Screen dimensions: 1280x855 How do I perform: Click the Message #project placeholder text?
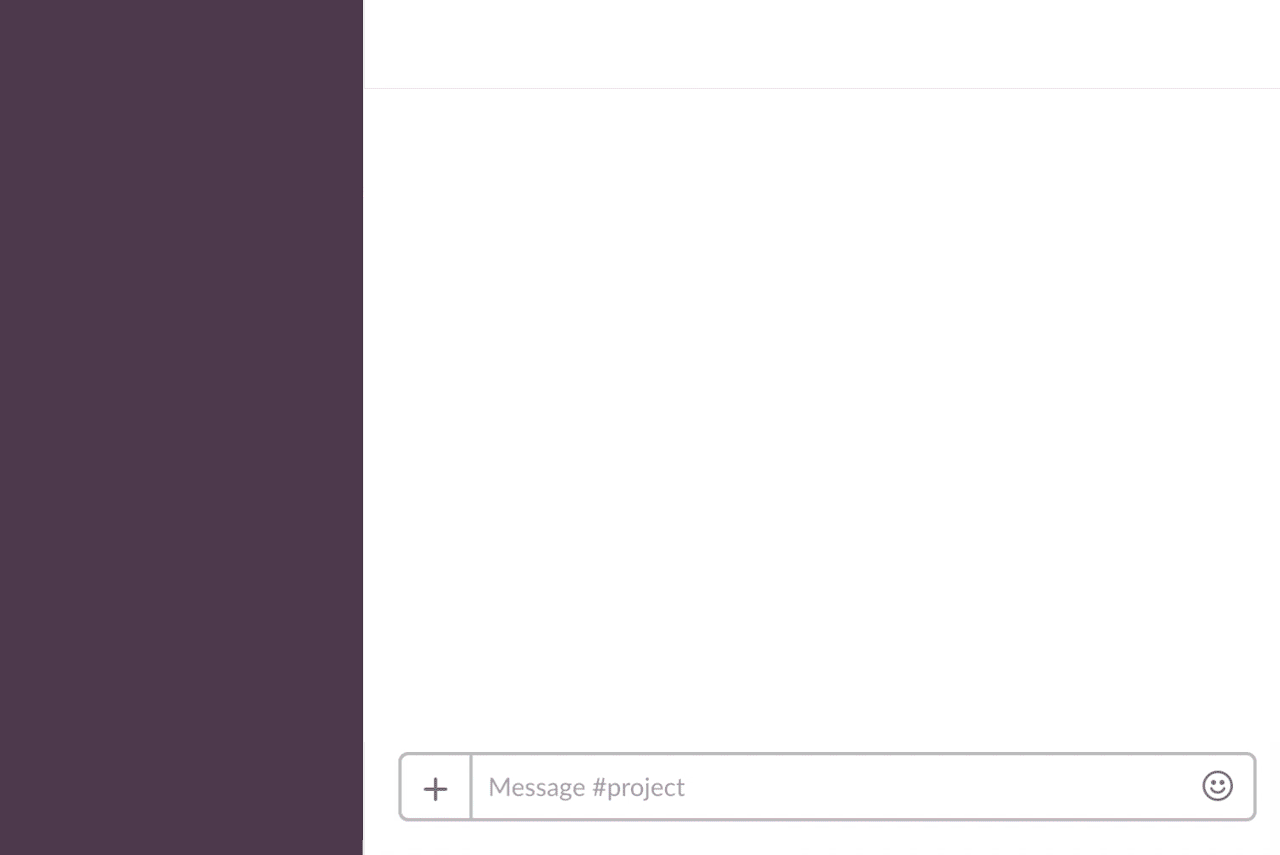(x=587, y=787)
